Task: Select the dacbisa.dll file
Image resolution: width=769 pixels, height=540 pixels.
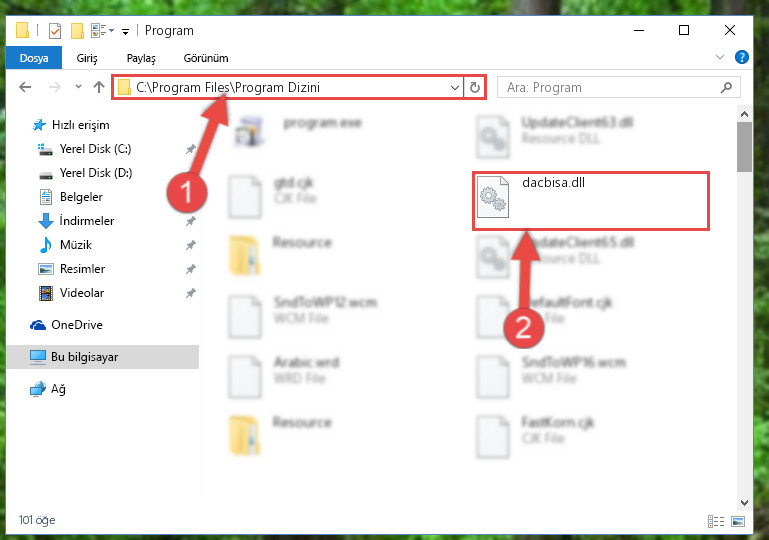Action: click(590, 200)
